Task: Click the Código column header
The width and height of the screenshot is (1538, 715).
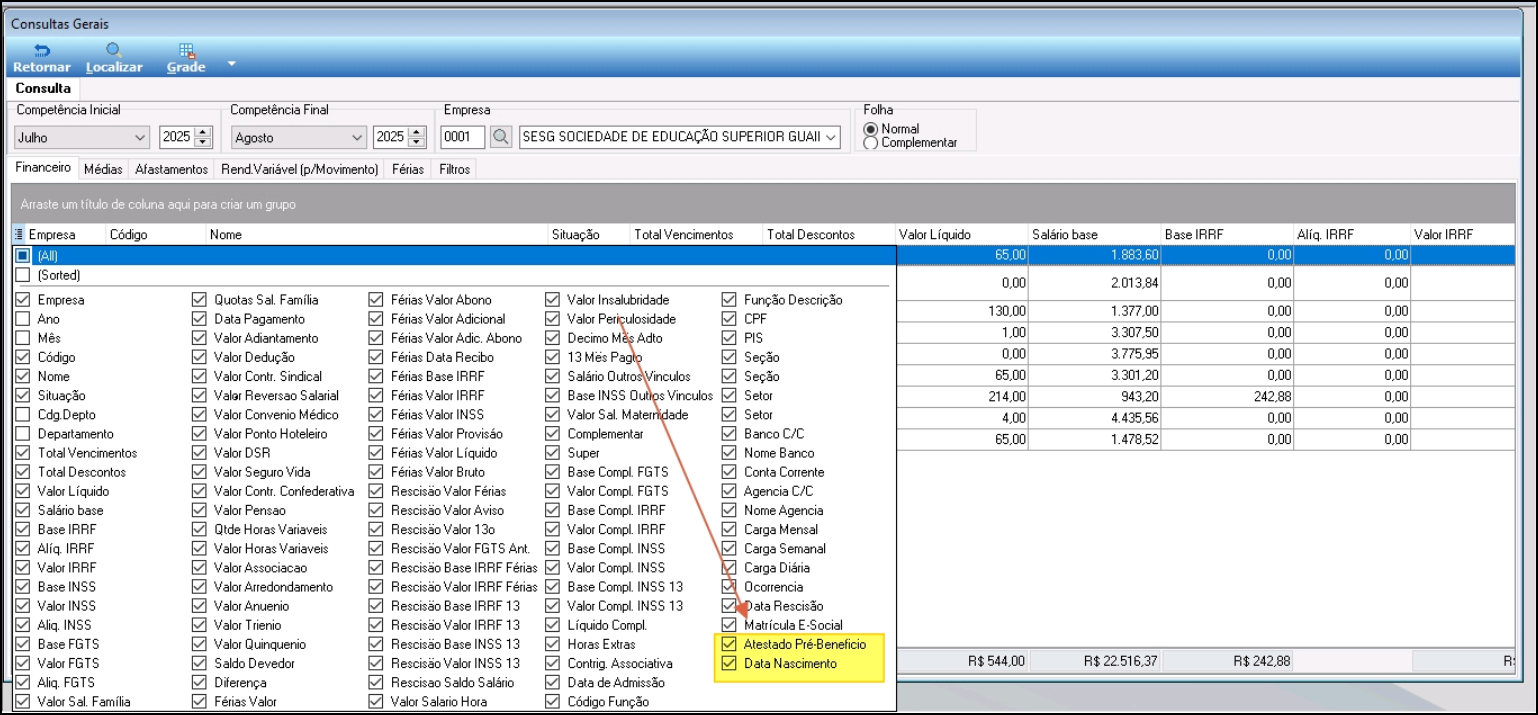Action: click(x=155, y=234)
